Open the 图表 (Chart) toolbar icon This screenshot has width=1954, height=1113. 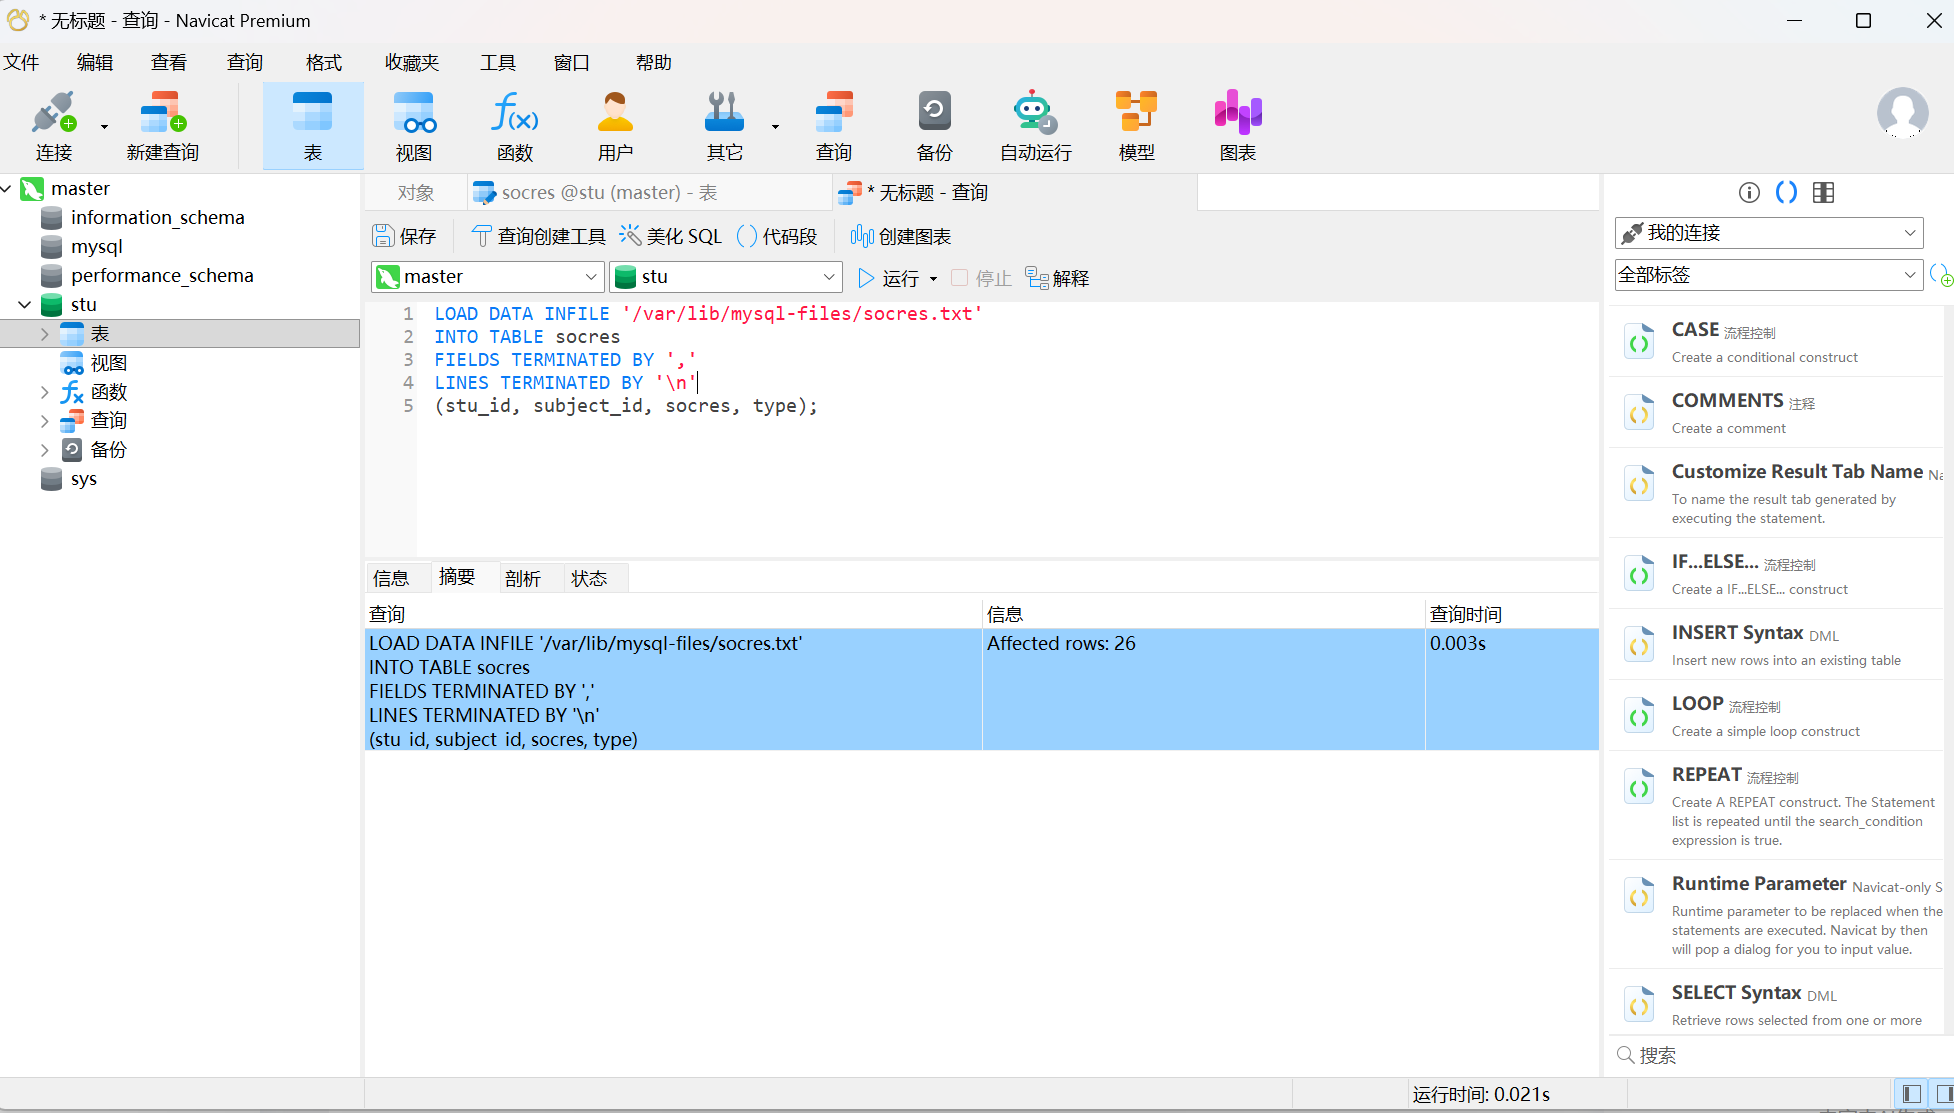coord(1237,125)
